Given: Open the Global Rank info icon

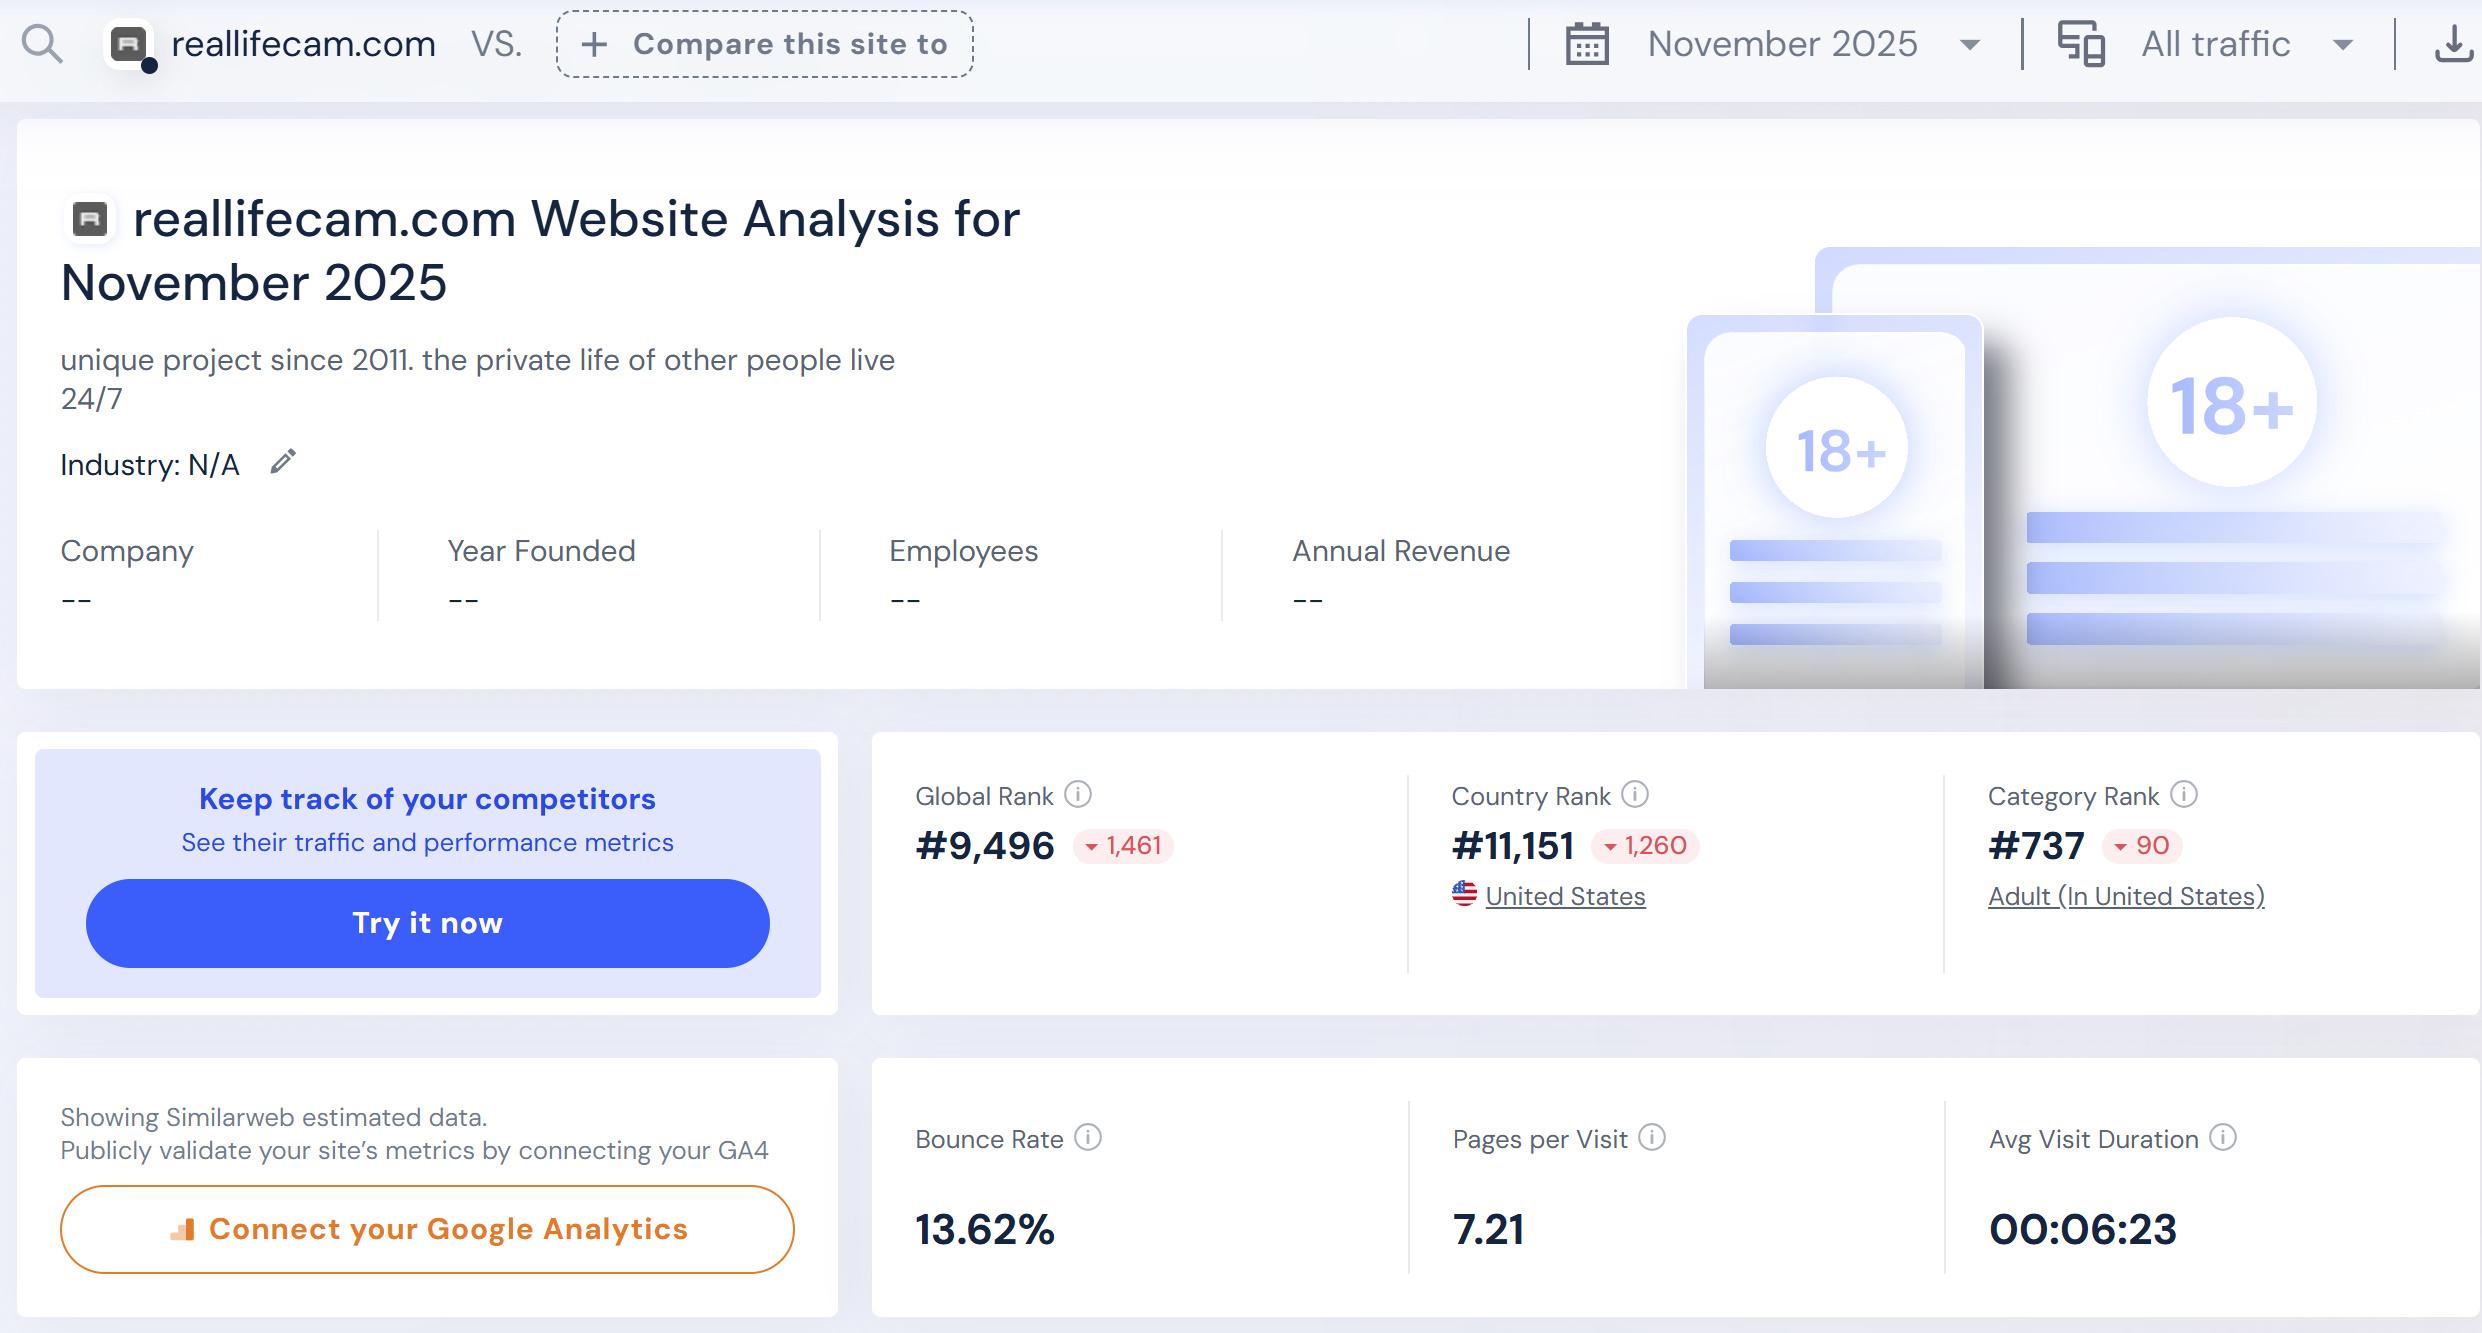Looking at the screenshot, I should (1078, 795).
